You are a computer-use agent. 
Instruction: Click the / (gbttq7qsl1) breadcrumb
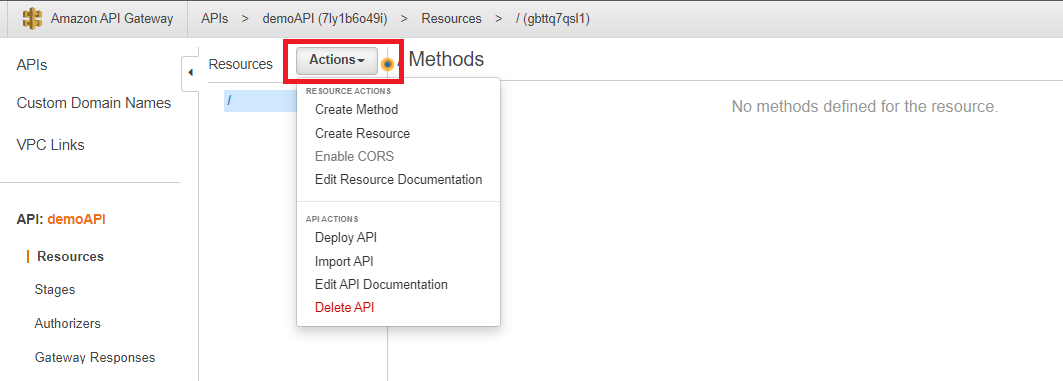tap(553, 19)
